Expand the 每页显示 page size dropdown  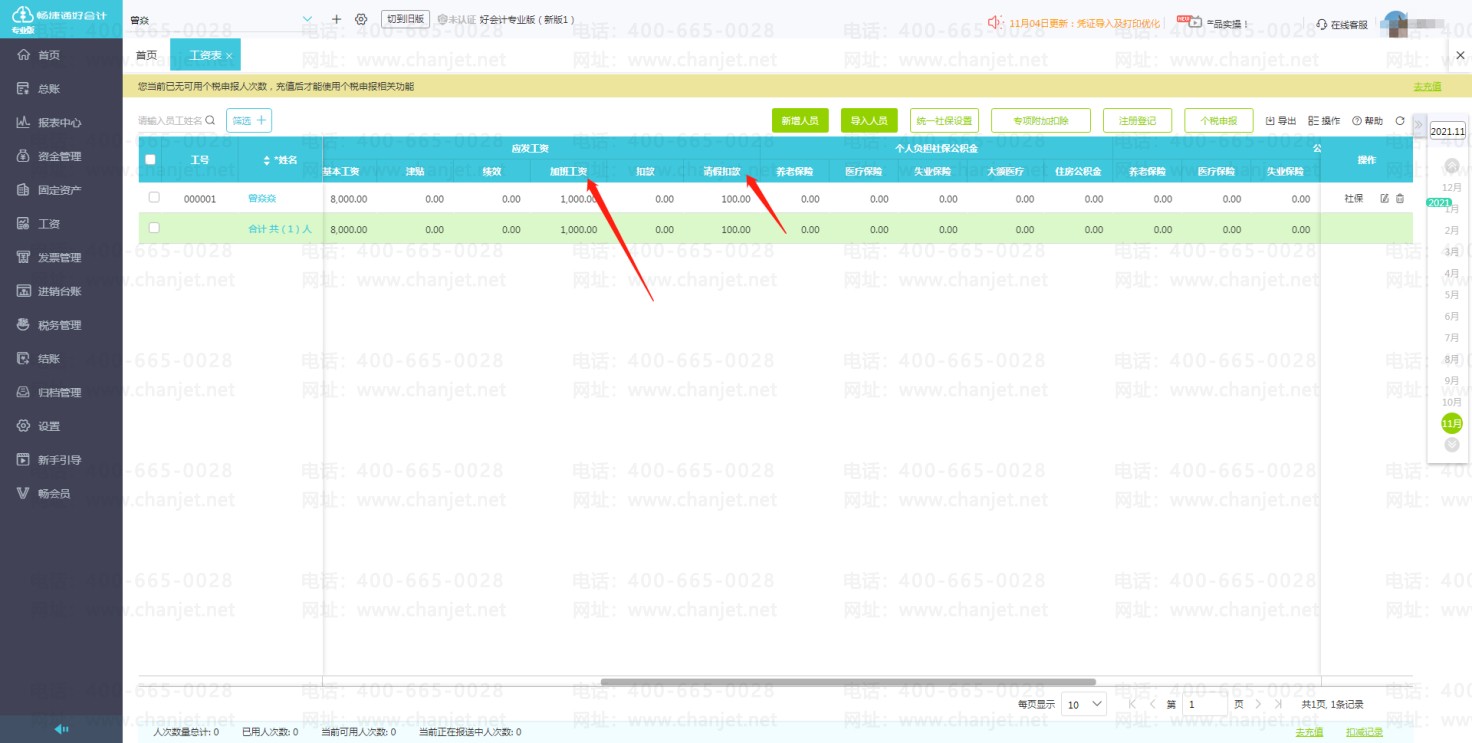[x=1084, y=704]
